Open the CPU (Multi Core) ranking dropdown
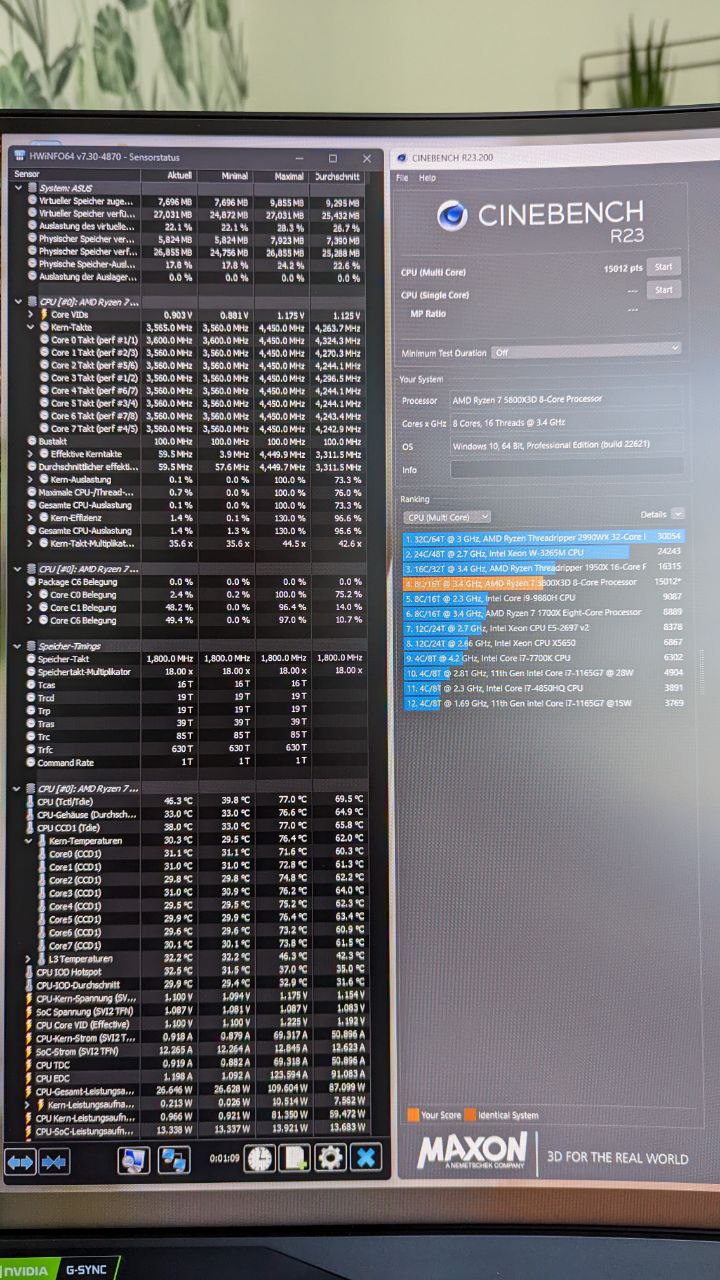 click(x=446, y=517)
